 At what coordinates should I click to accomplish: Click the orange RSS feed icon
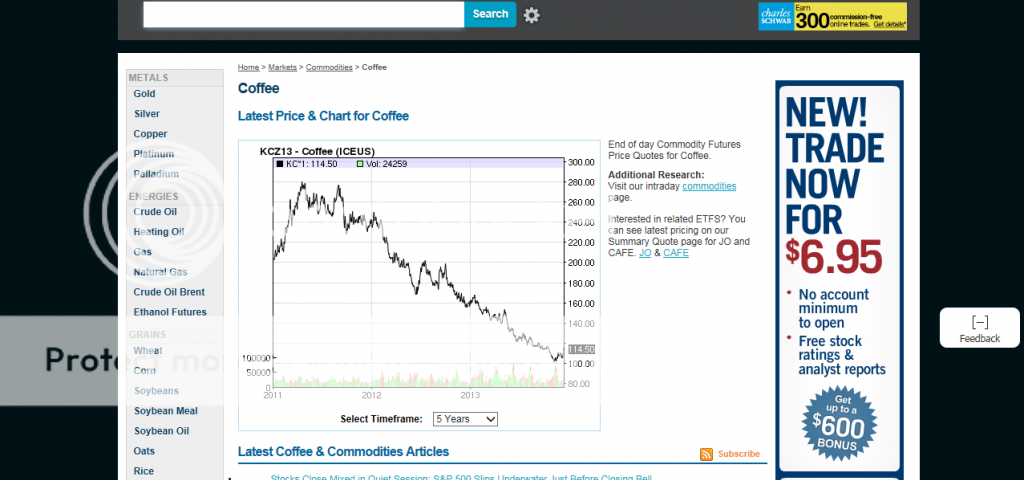tap(707, 454)
